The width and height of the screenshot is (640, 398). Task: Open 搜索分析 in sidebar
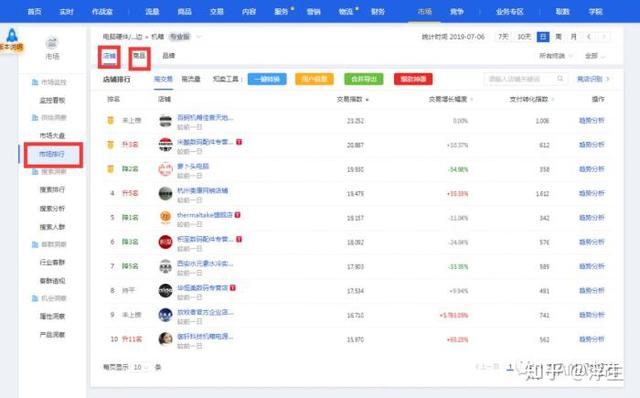click(x=52, y=209)
